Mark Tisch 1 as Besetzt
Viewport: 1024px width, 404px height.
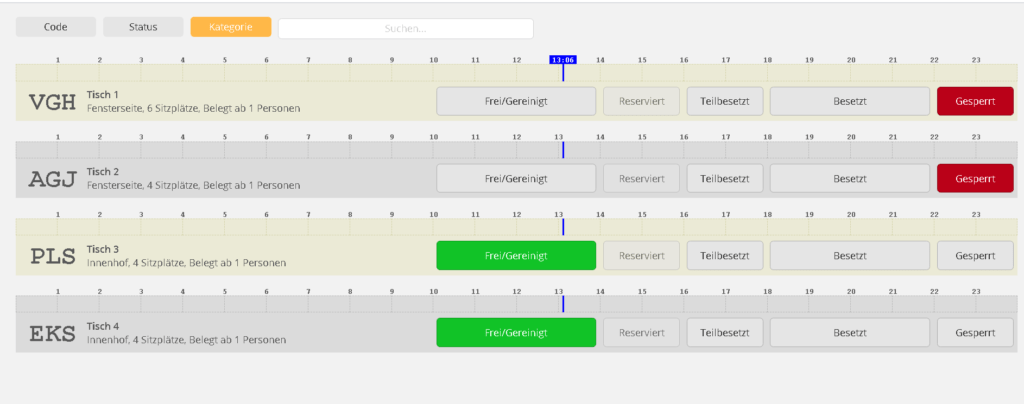point(850,101)
